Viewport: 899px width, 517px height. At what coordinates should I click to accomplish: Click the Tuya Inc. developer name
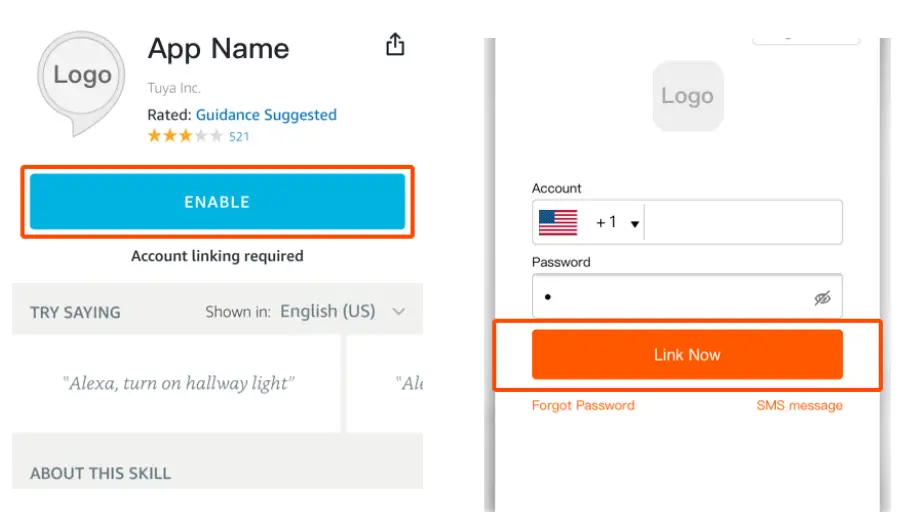click(x=175, y=88)
